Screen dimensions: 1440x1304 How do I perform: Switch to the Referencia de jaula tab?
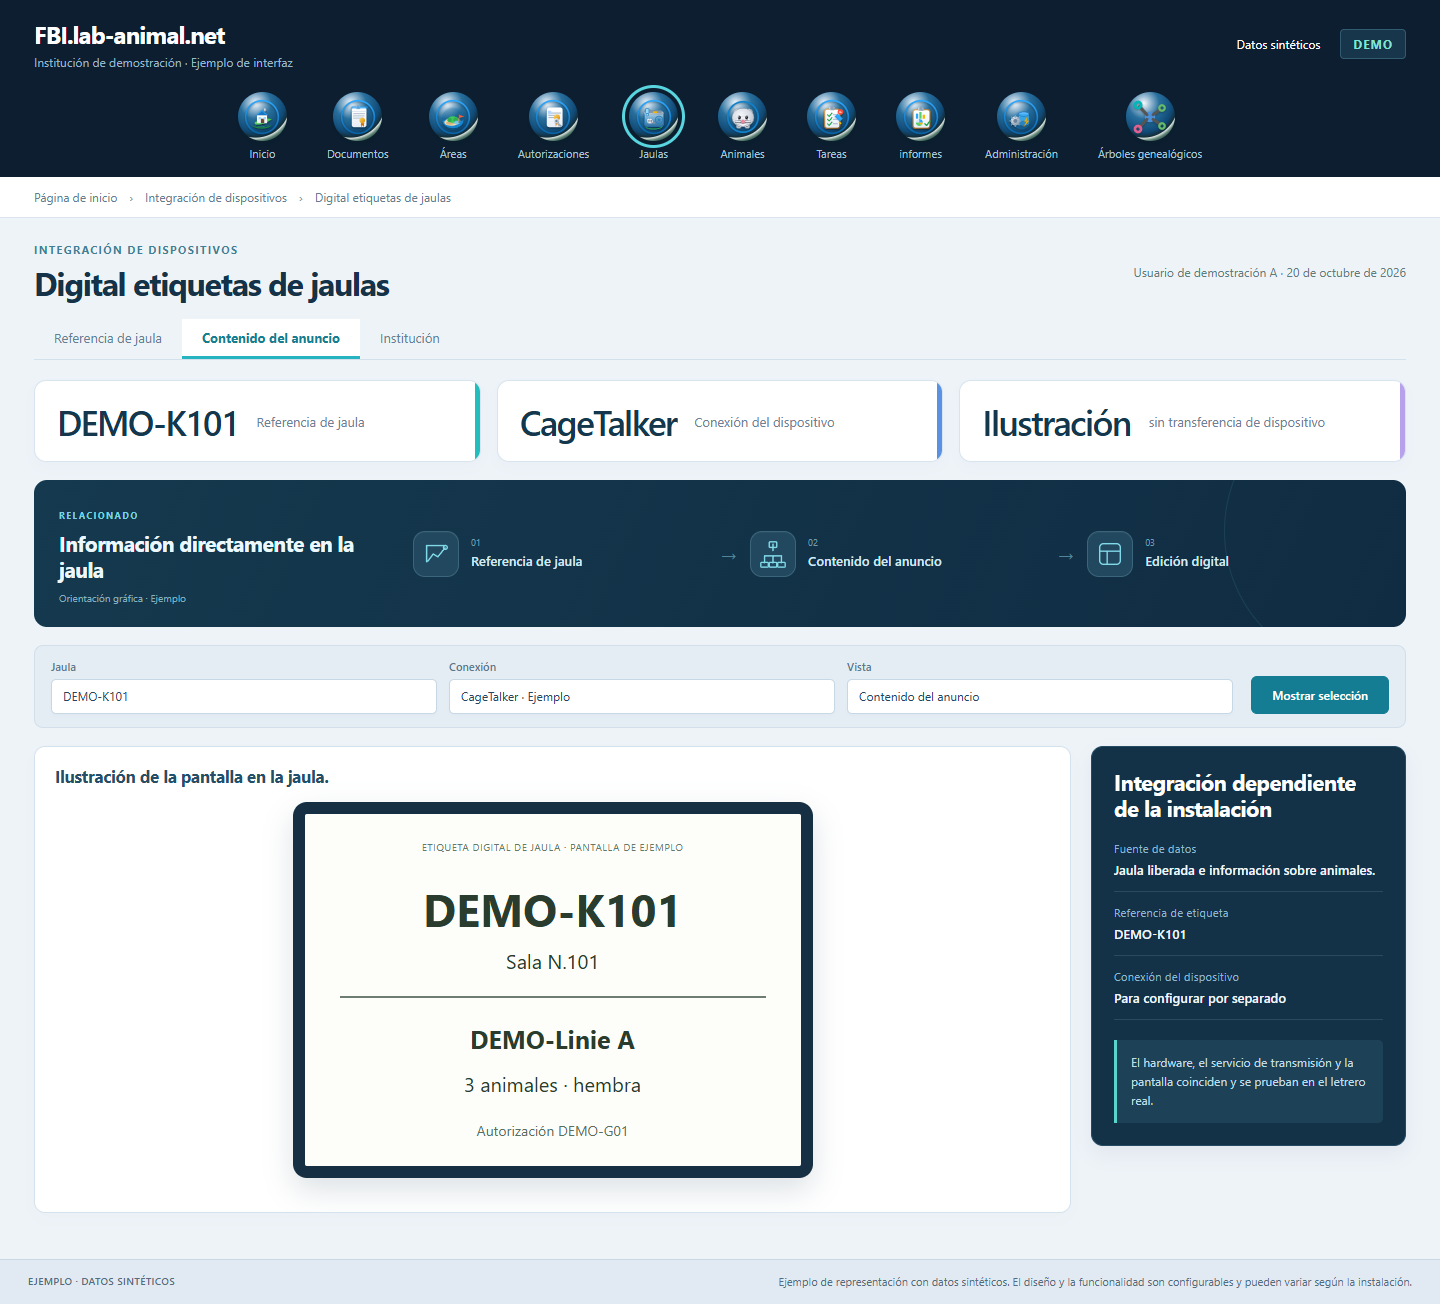[x=108, y=339]
